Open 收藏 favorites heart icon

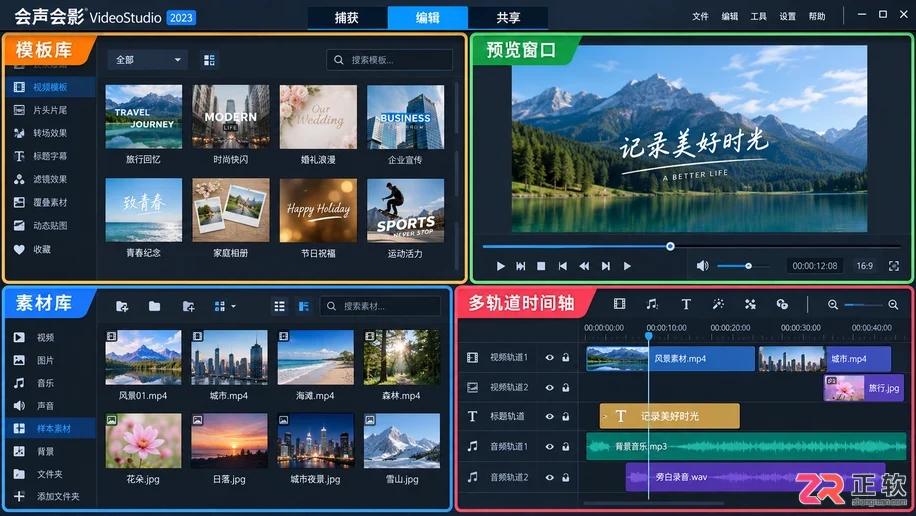(x=19, y=250)
